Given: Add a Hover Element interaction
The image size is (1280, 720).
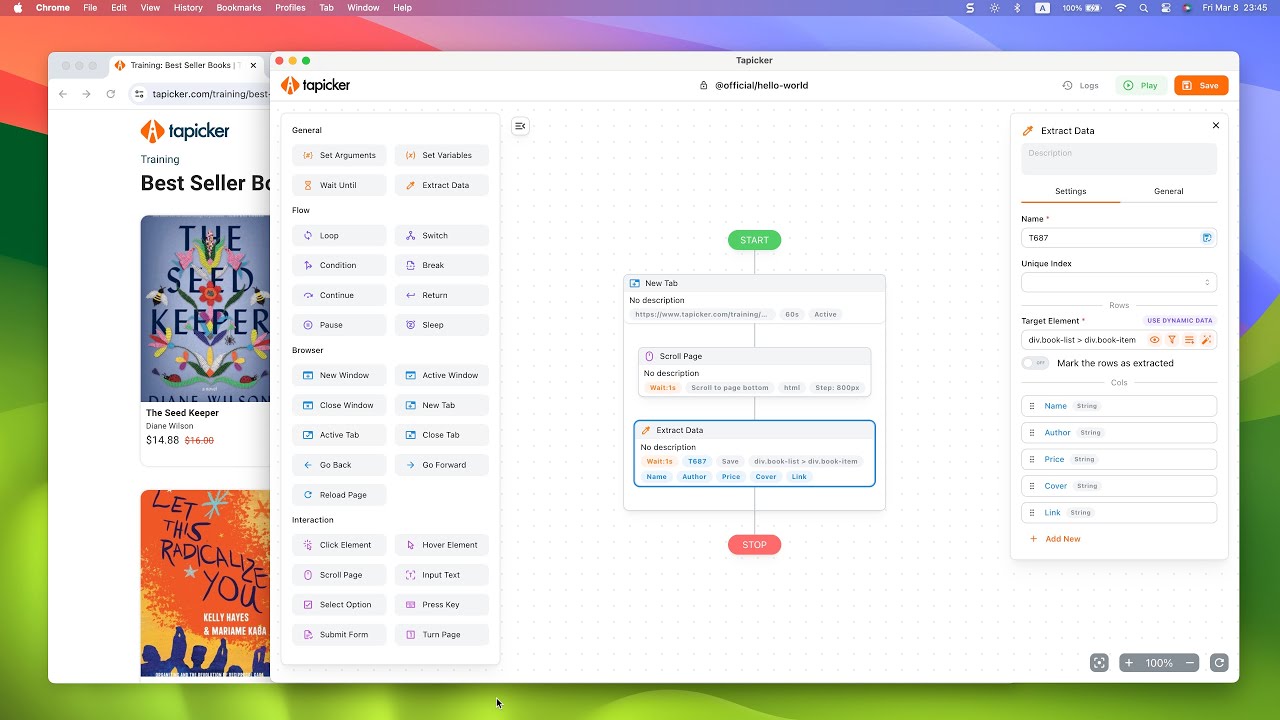Looking at the screenshot, I should (x=442, y=545).
